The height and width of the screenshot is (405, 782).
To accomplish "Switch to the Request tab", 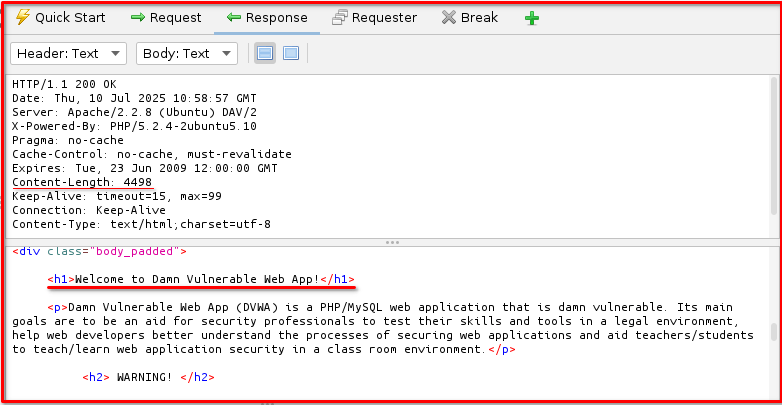I will (x=166, y=18).
